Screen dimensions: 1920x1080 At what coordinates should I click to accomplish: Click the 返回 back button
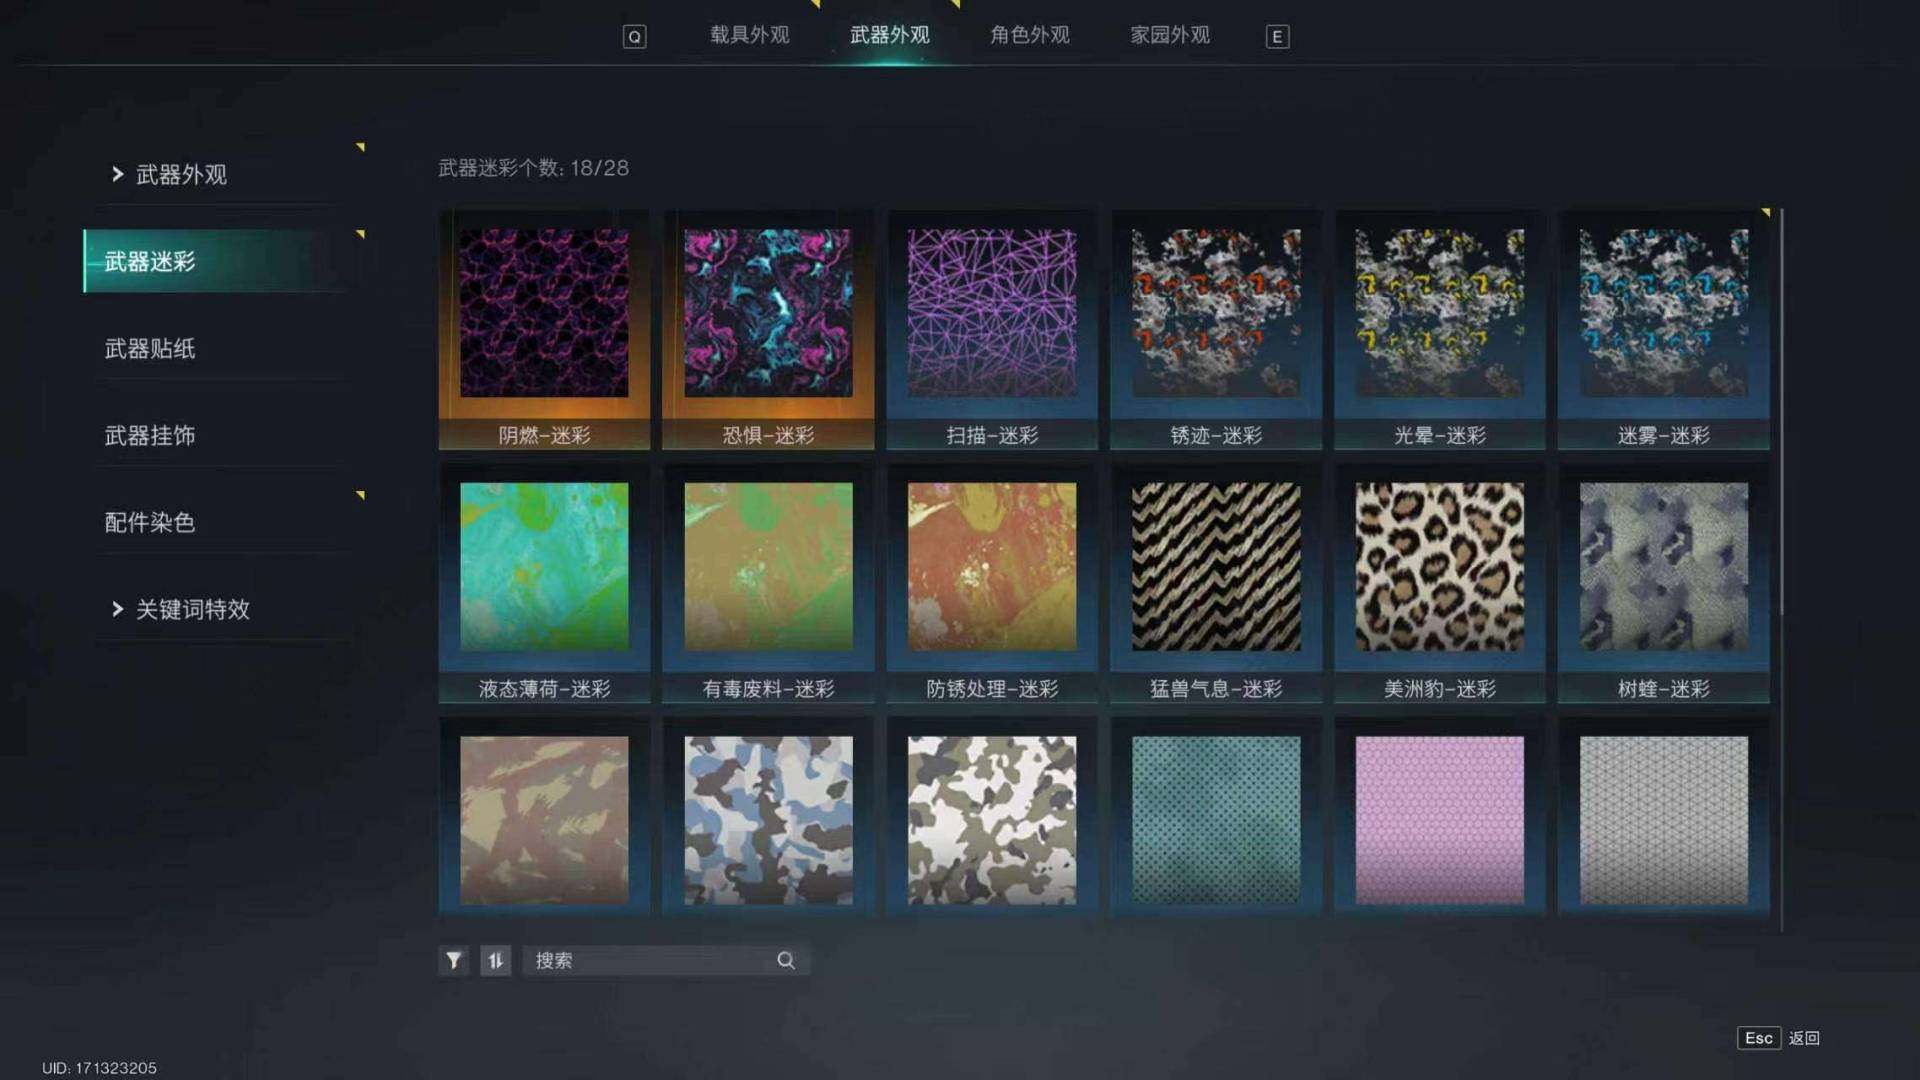point(1804,1038)
